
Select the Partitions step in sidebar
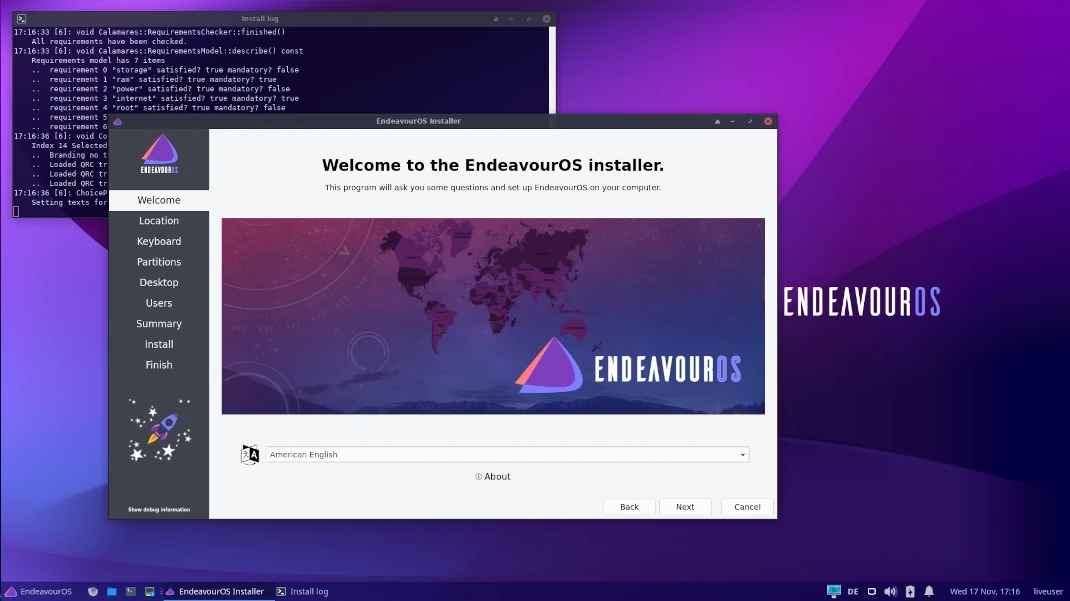pos(159,262)
